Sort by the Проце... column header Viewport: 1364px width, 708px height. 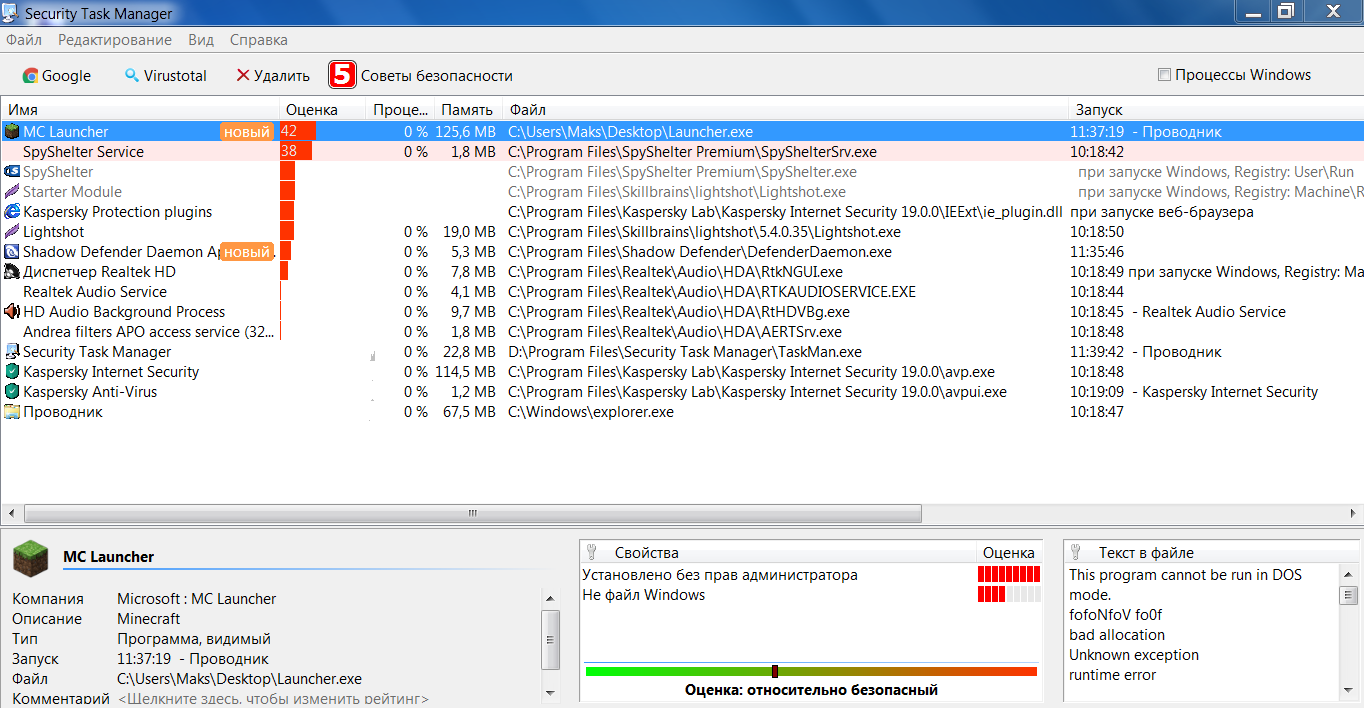click(400, 110)
